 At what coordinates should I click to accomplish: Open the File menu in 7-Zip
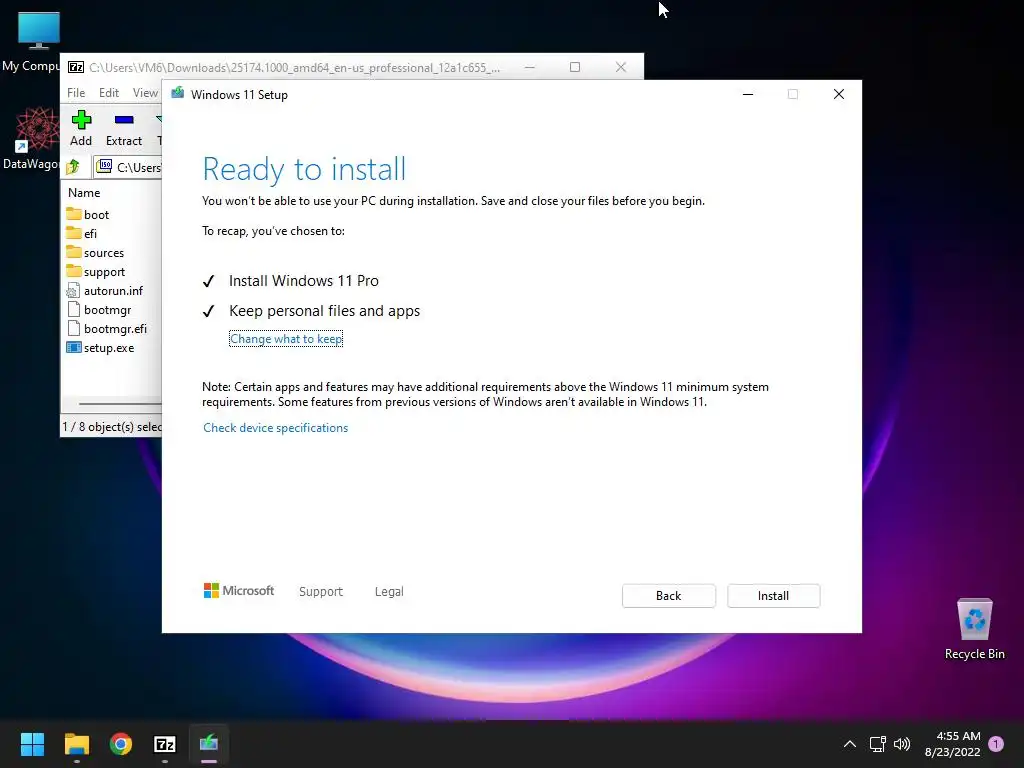(76, 93)
